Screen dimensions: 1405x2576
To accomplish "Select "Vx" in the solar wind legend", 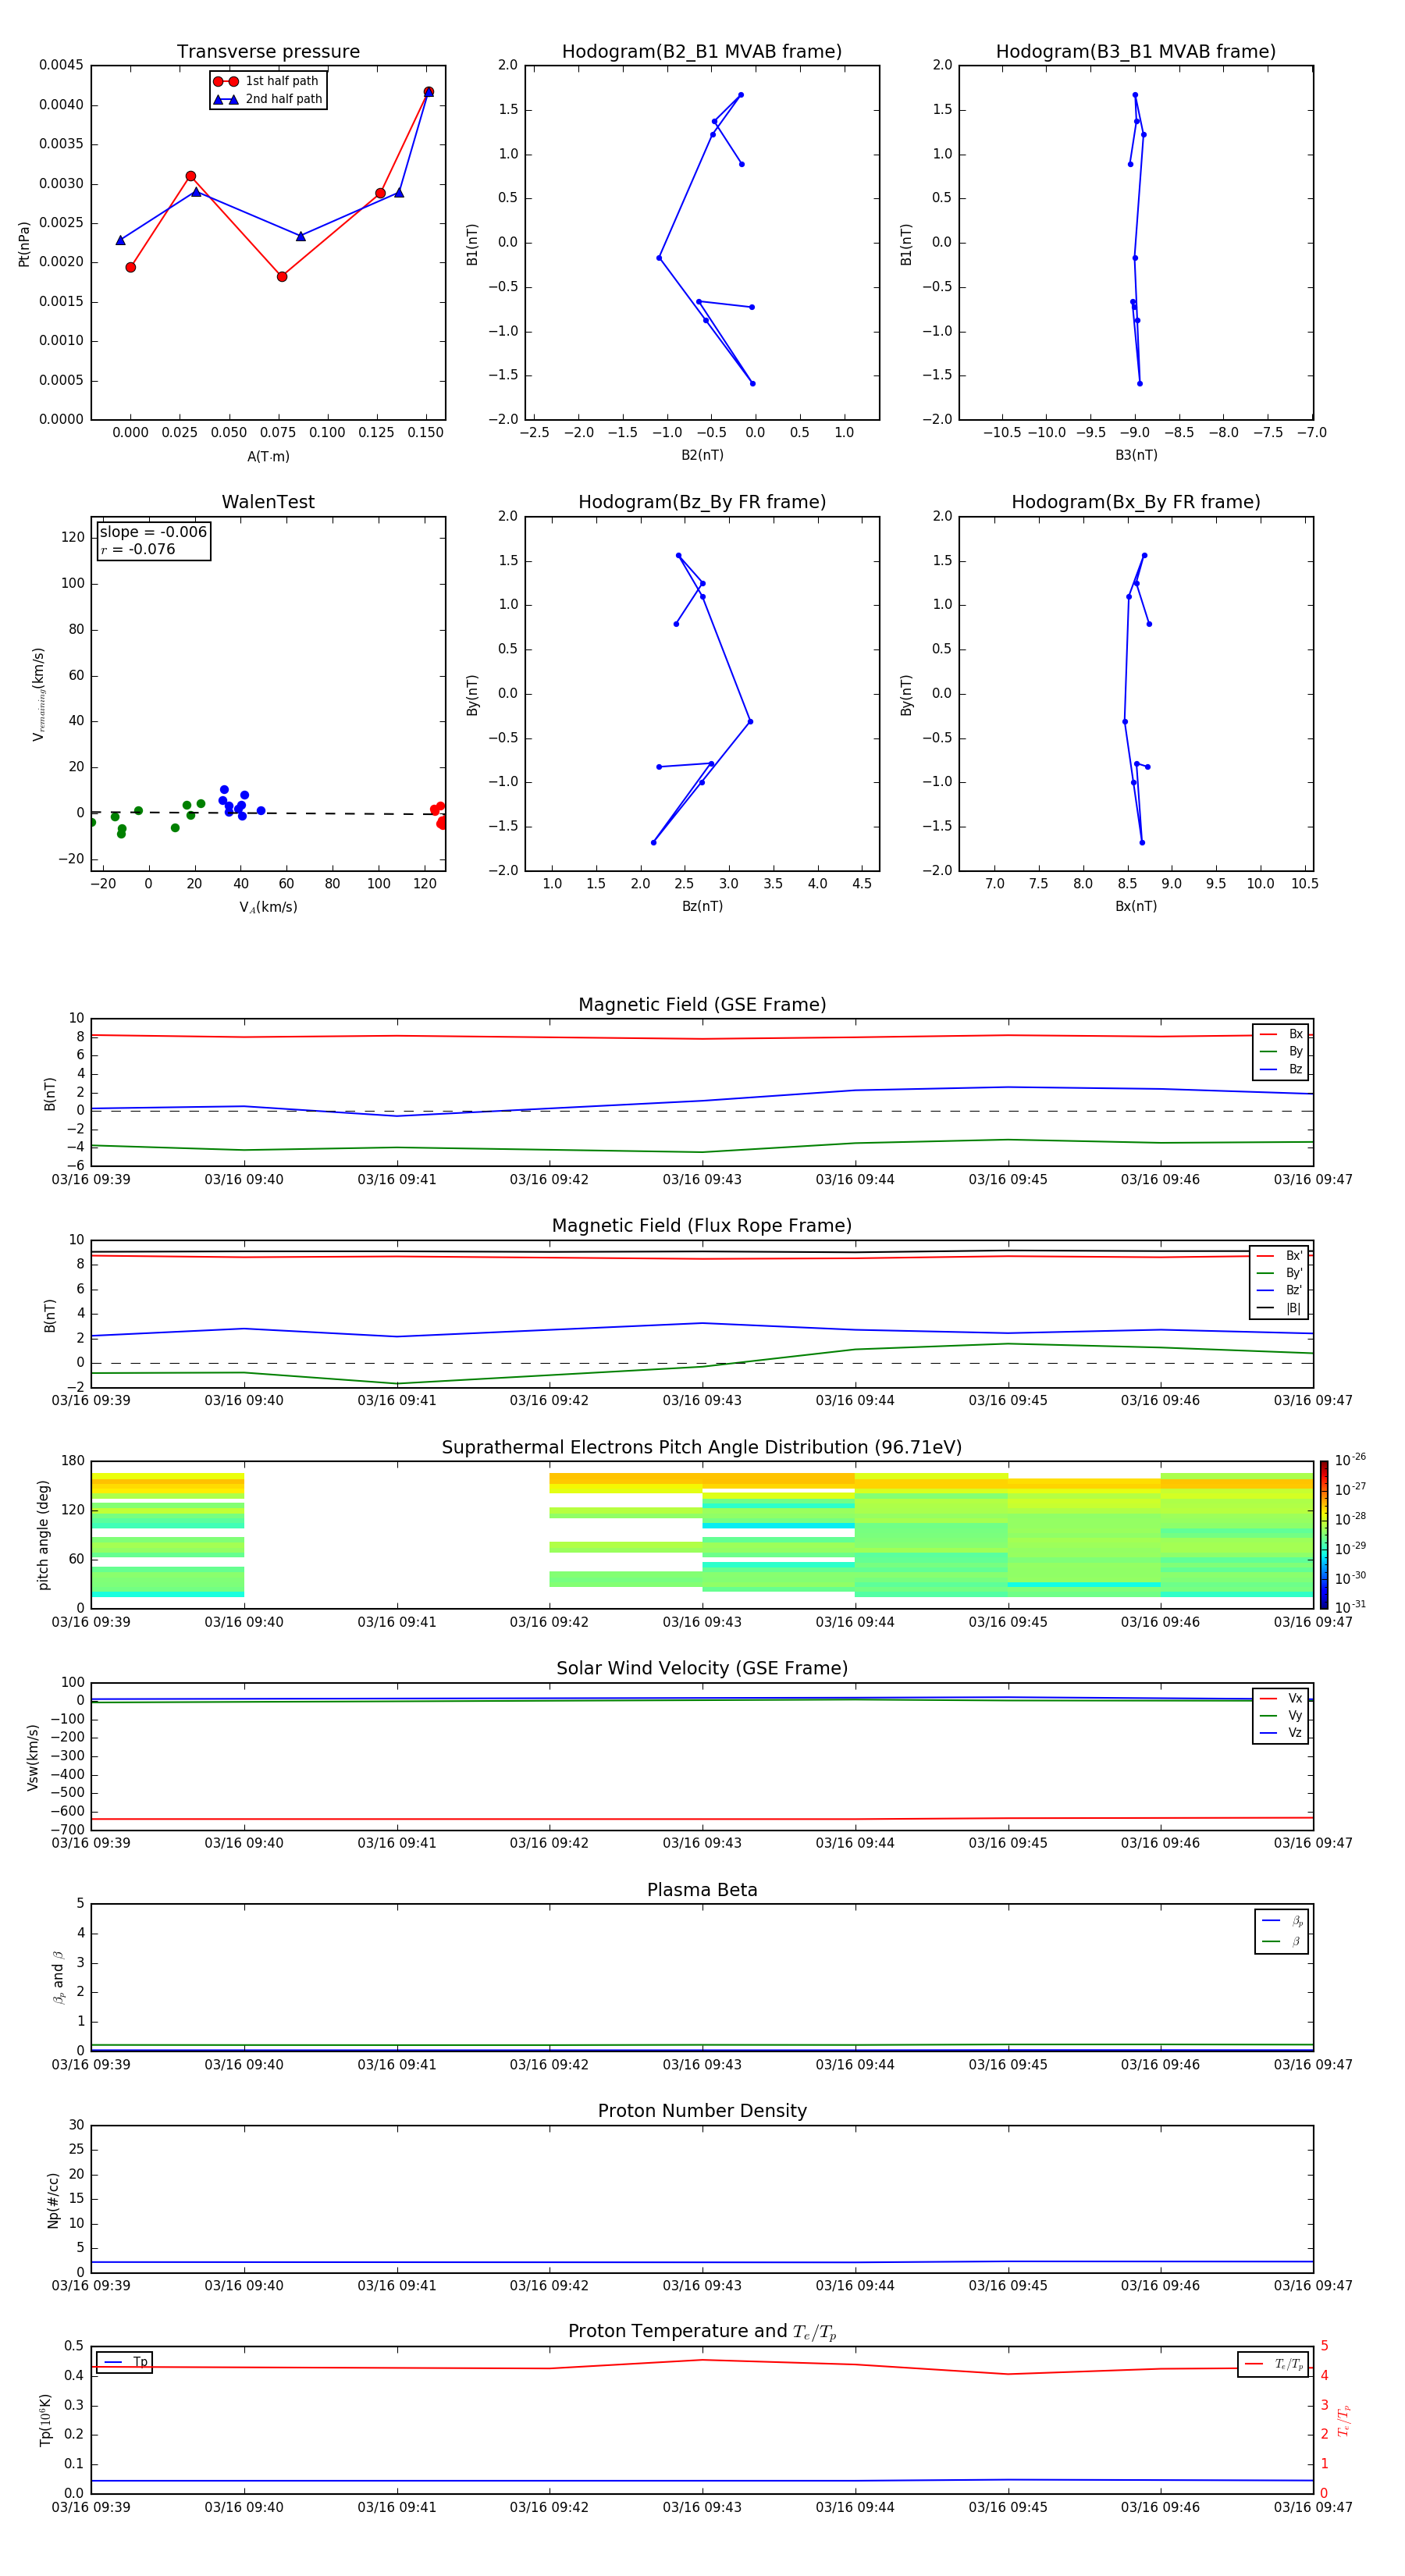I will click(x=1281, y=1698).
